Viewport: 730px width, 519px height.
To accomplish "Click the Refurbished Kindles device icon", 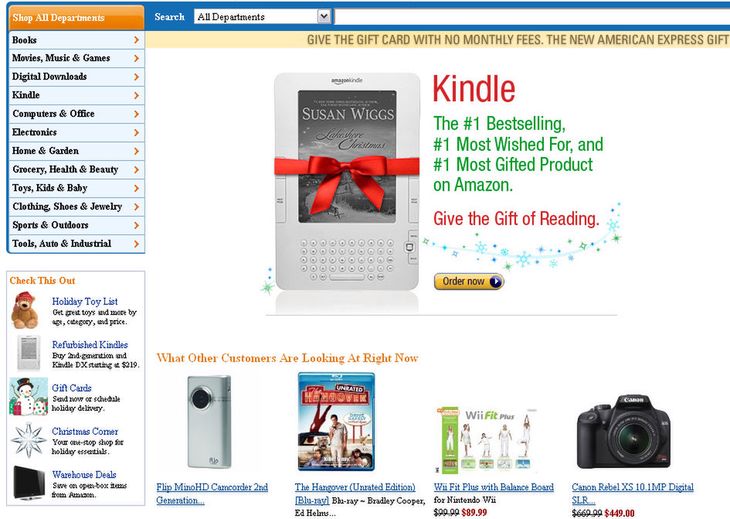I will click(29, 353).
